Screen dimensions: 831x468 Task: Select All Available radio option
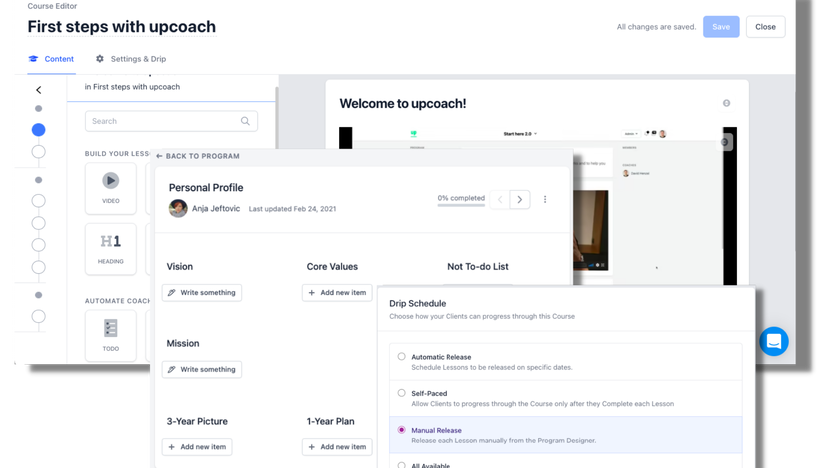(x=402, y=465)
